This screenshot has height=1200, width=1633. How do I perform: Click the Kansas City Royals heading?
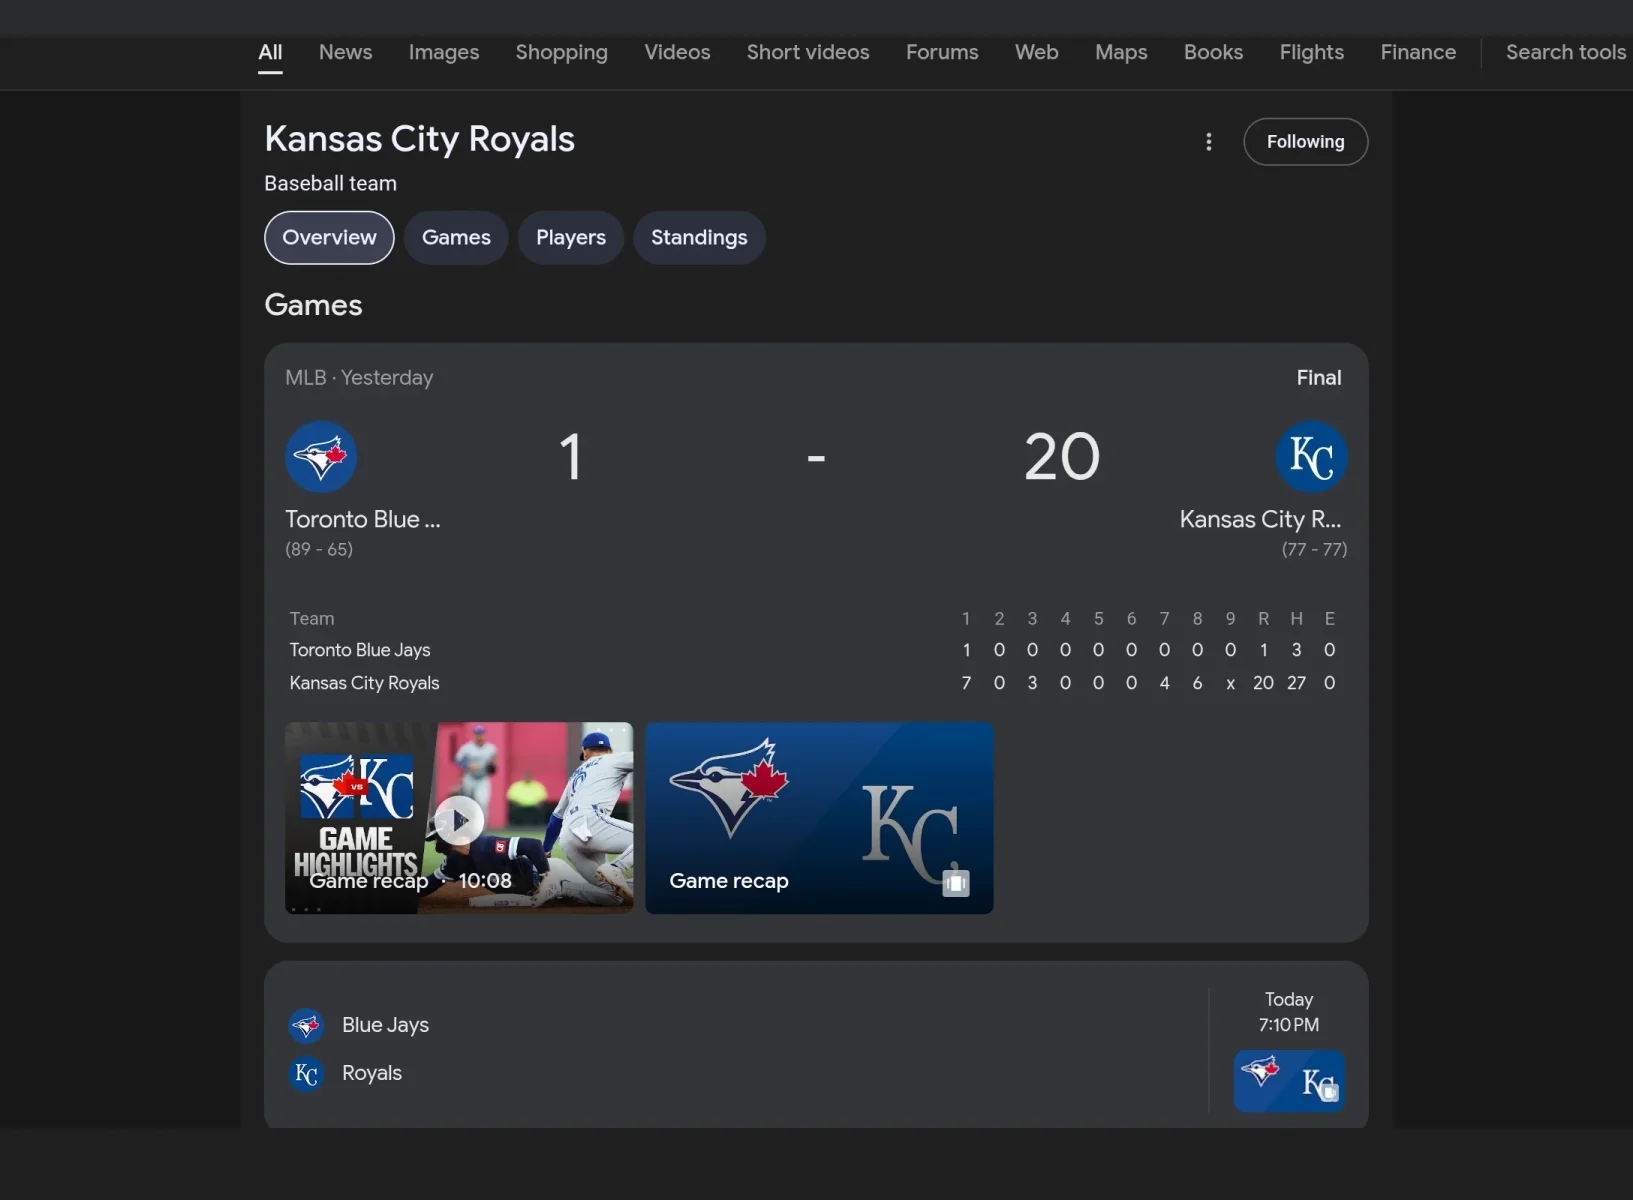[419, 140]
